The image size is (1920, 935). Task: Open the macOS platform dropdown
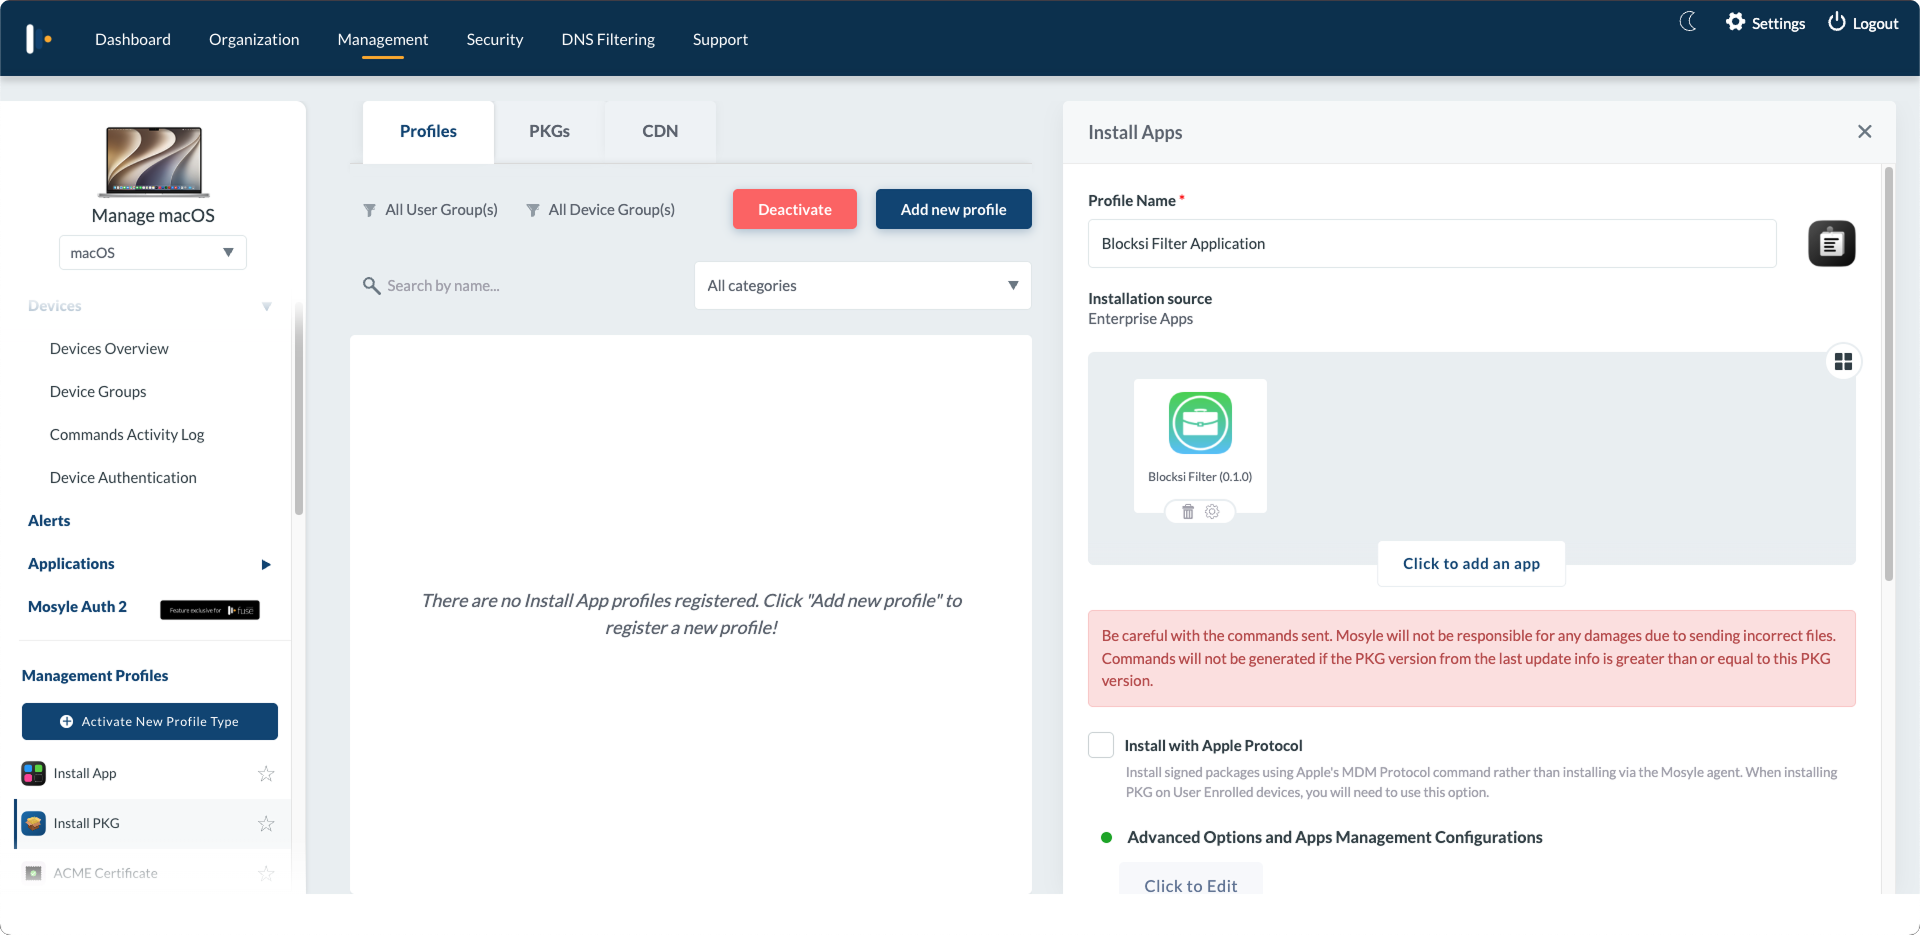153,253
